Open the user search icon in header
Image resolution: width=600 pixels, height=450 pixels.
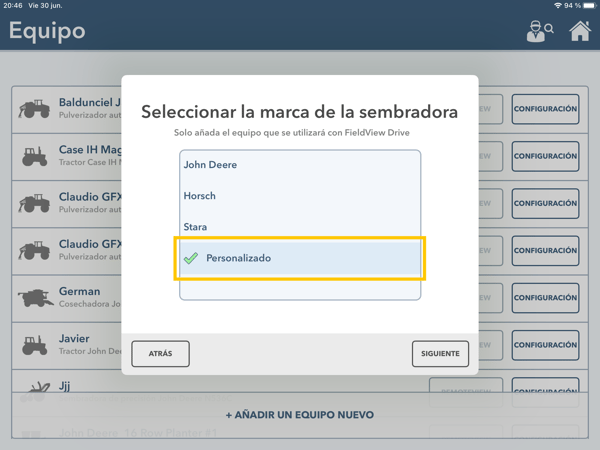540,31
